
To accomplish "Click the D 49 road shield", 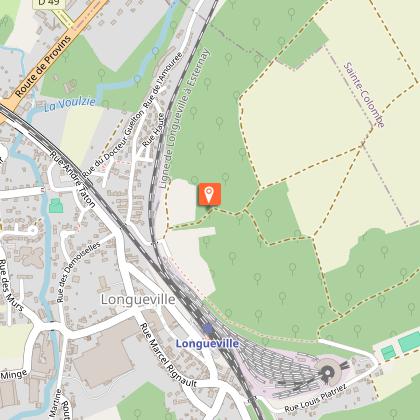I will [49, 3].
